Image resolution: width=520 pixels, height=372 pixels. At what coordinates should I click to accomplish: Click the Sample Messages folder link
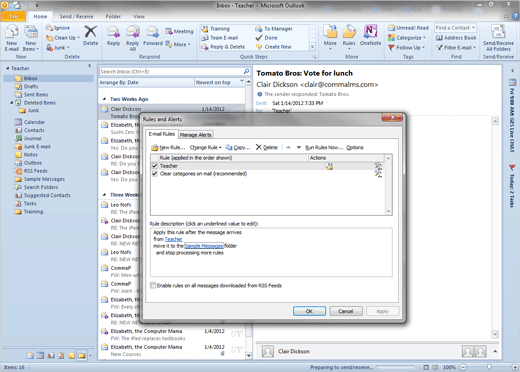point(204,246)
